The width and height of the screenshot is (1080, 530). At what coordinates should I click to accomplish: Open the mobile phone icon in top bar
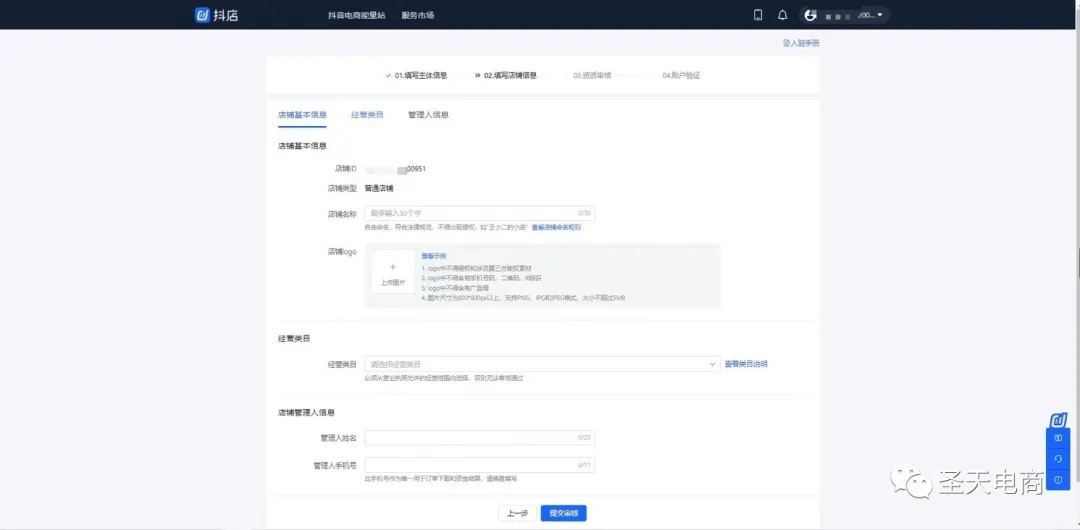coord(758,14)
